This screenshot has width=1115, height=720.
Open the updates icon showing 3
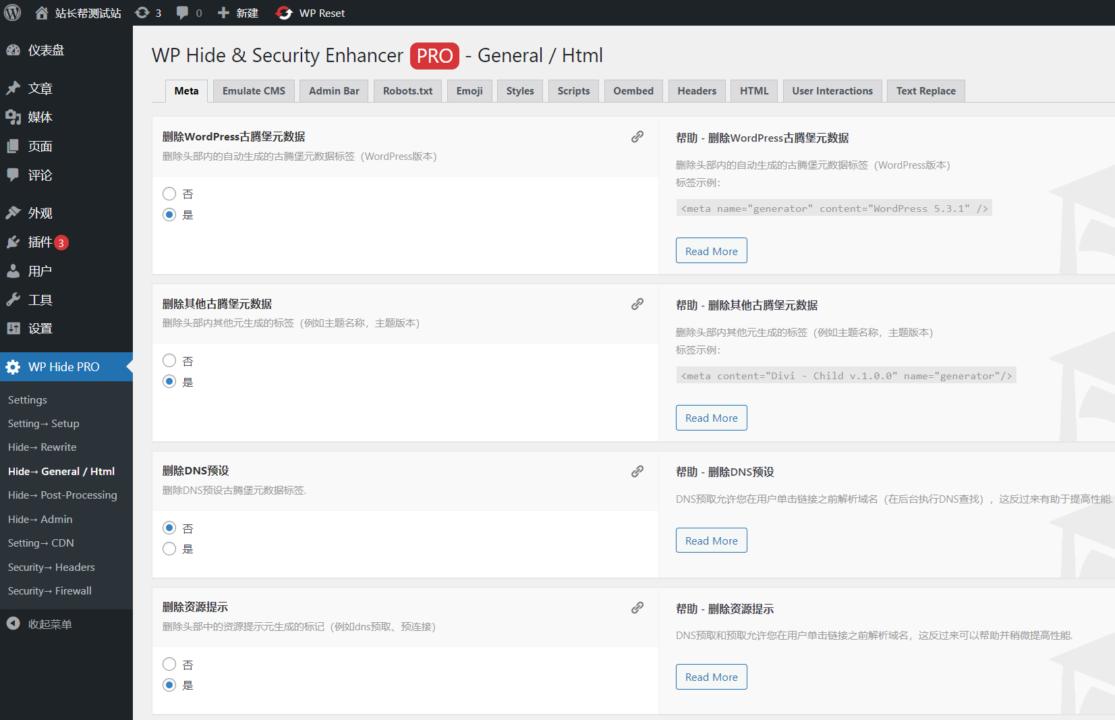142,13
